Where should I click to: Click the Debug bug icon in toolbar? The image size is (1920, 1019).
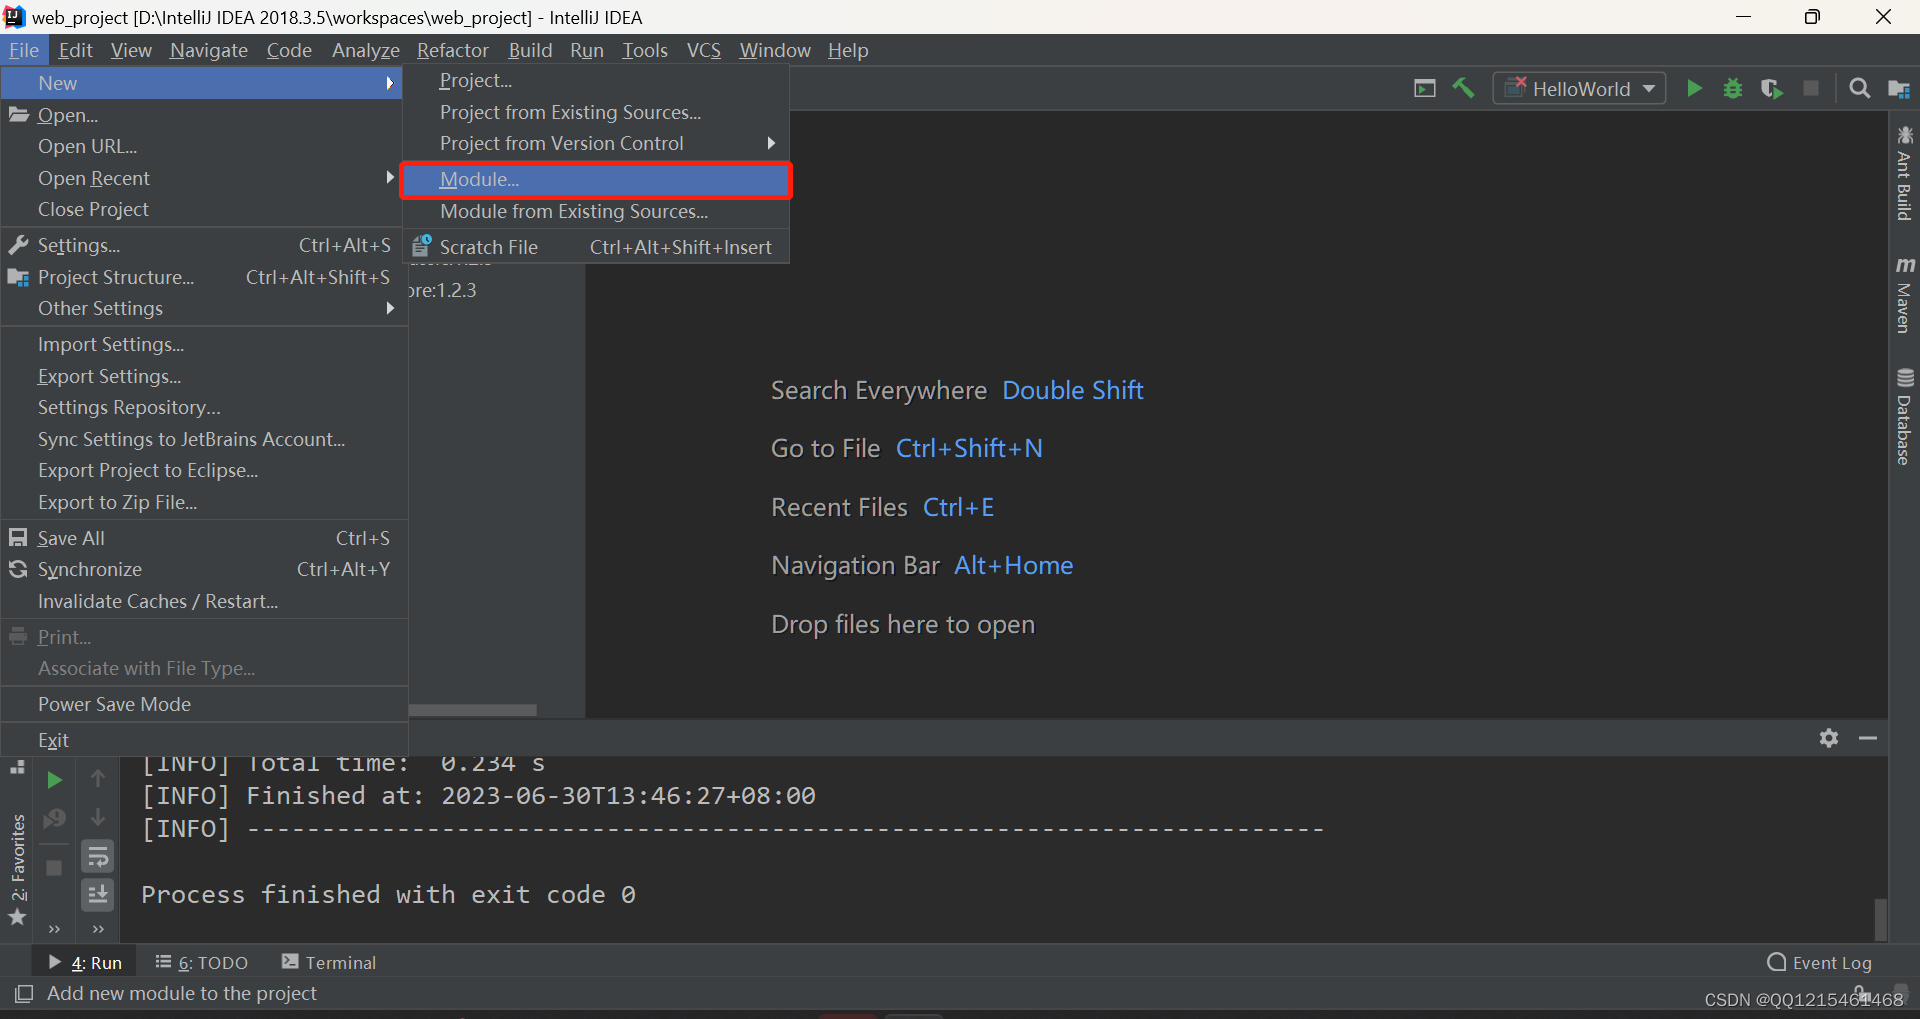click(x=1733, y=89)
